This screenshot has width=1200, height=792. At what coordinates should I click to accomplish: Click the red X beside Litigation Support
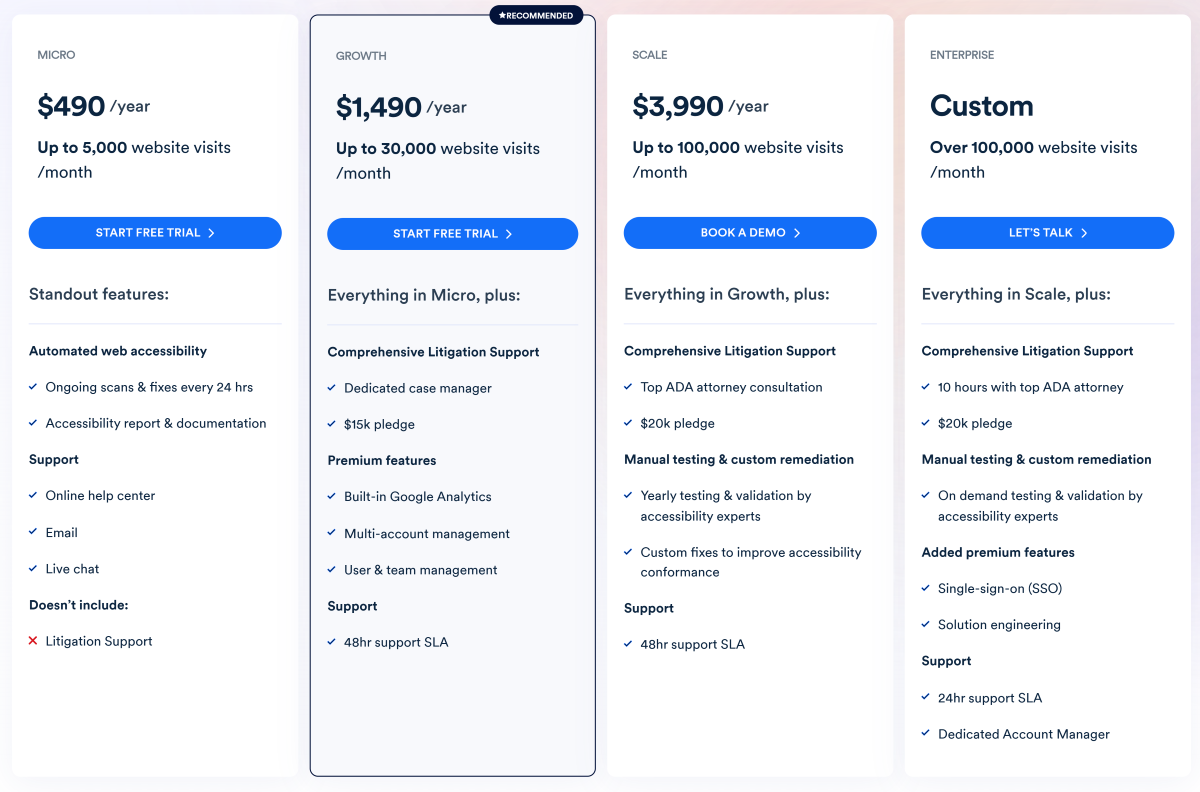[33, 641]
